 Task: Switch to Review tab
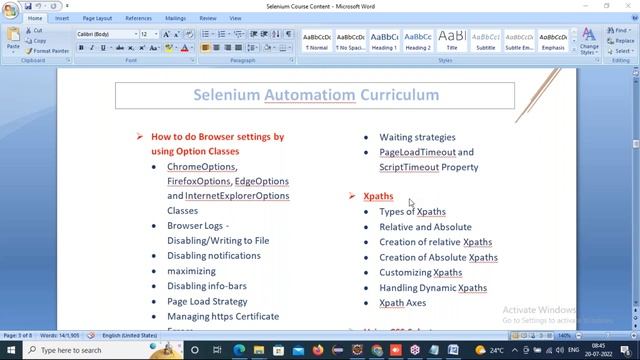(x=208, y=18)
